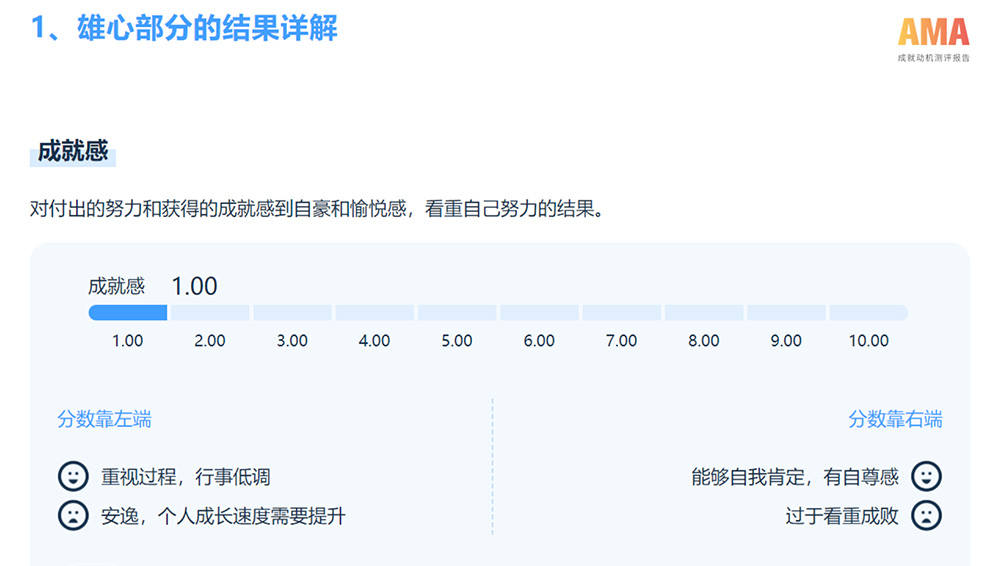Click the 9.00 scale label

786,341
